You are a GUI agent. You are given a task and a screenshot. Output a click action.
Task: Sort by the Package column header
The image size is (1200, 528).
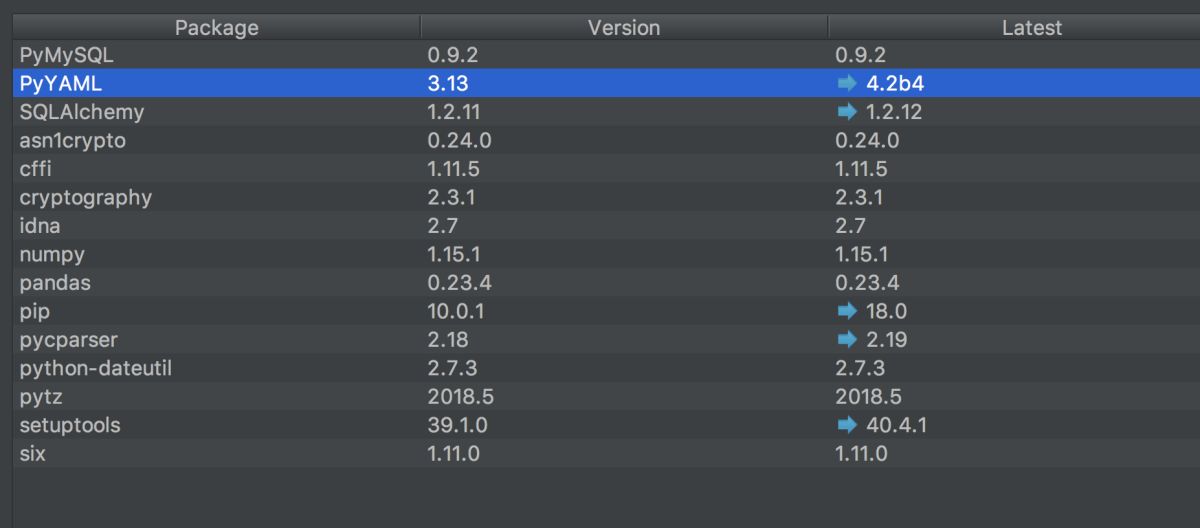point(216,28)
